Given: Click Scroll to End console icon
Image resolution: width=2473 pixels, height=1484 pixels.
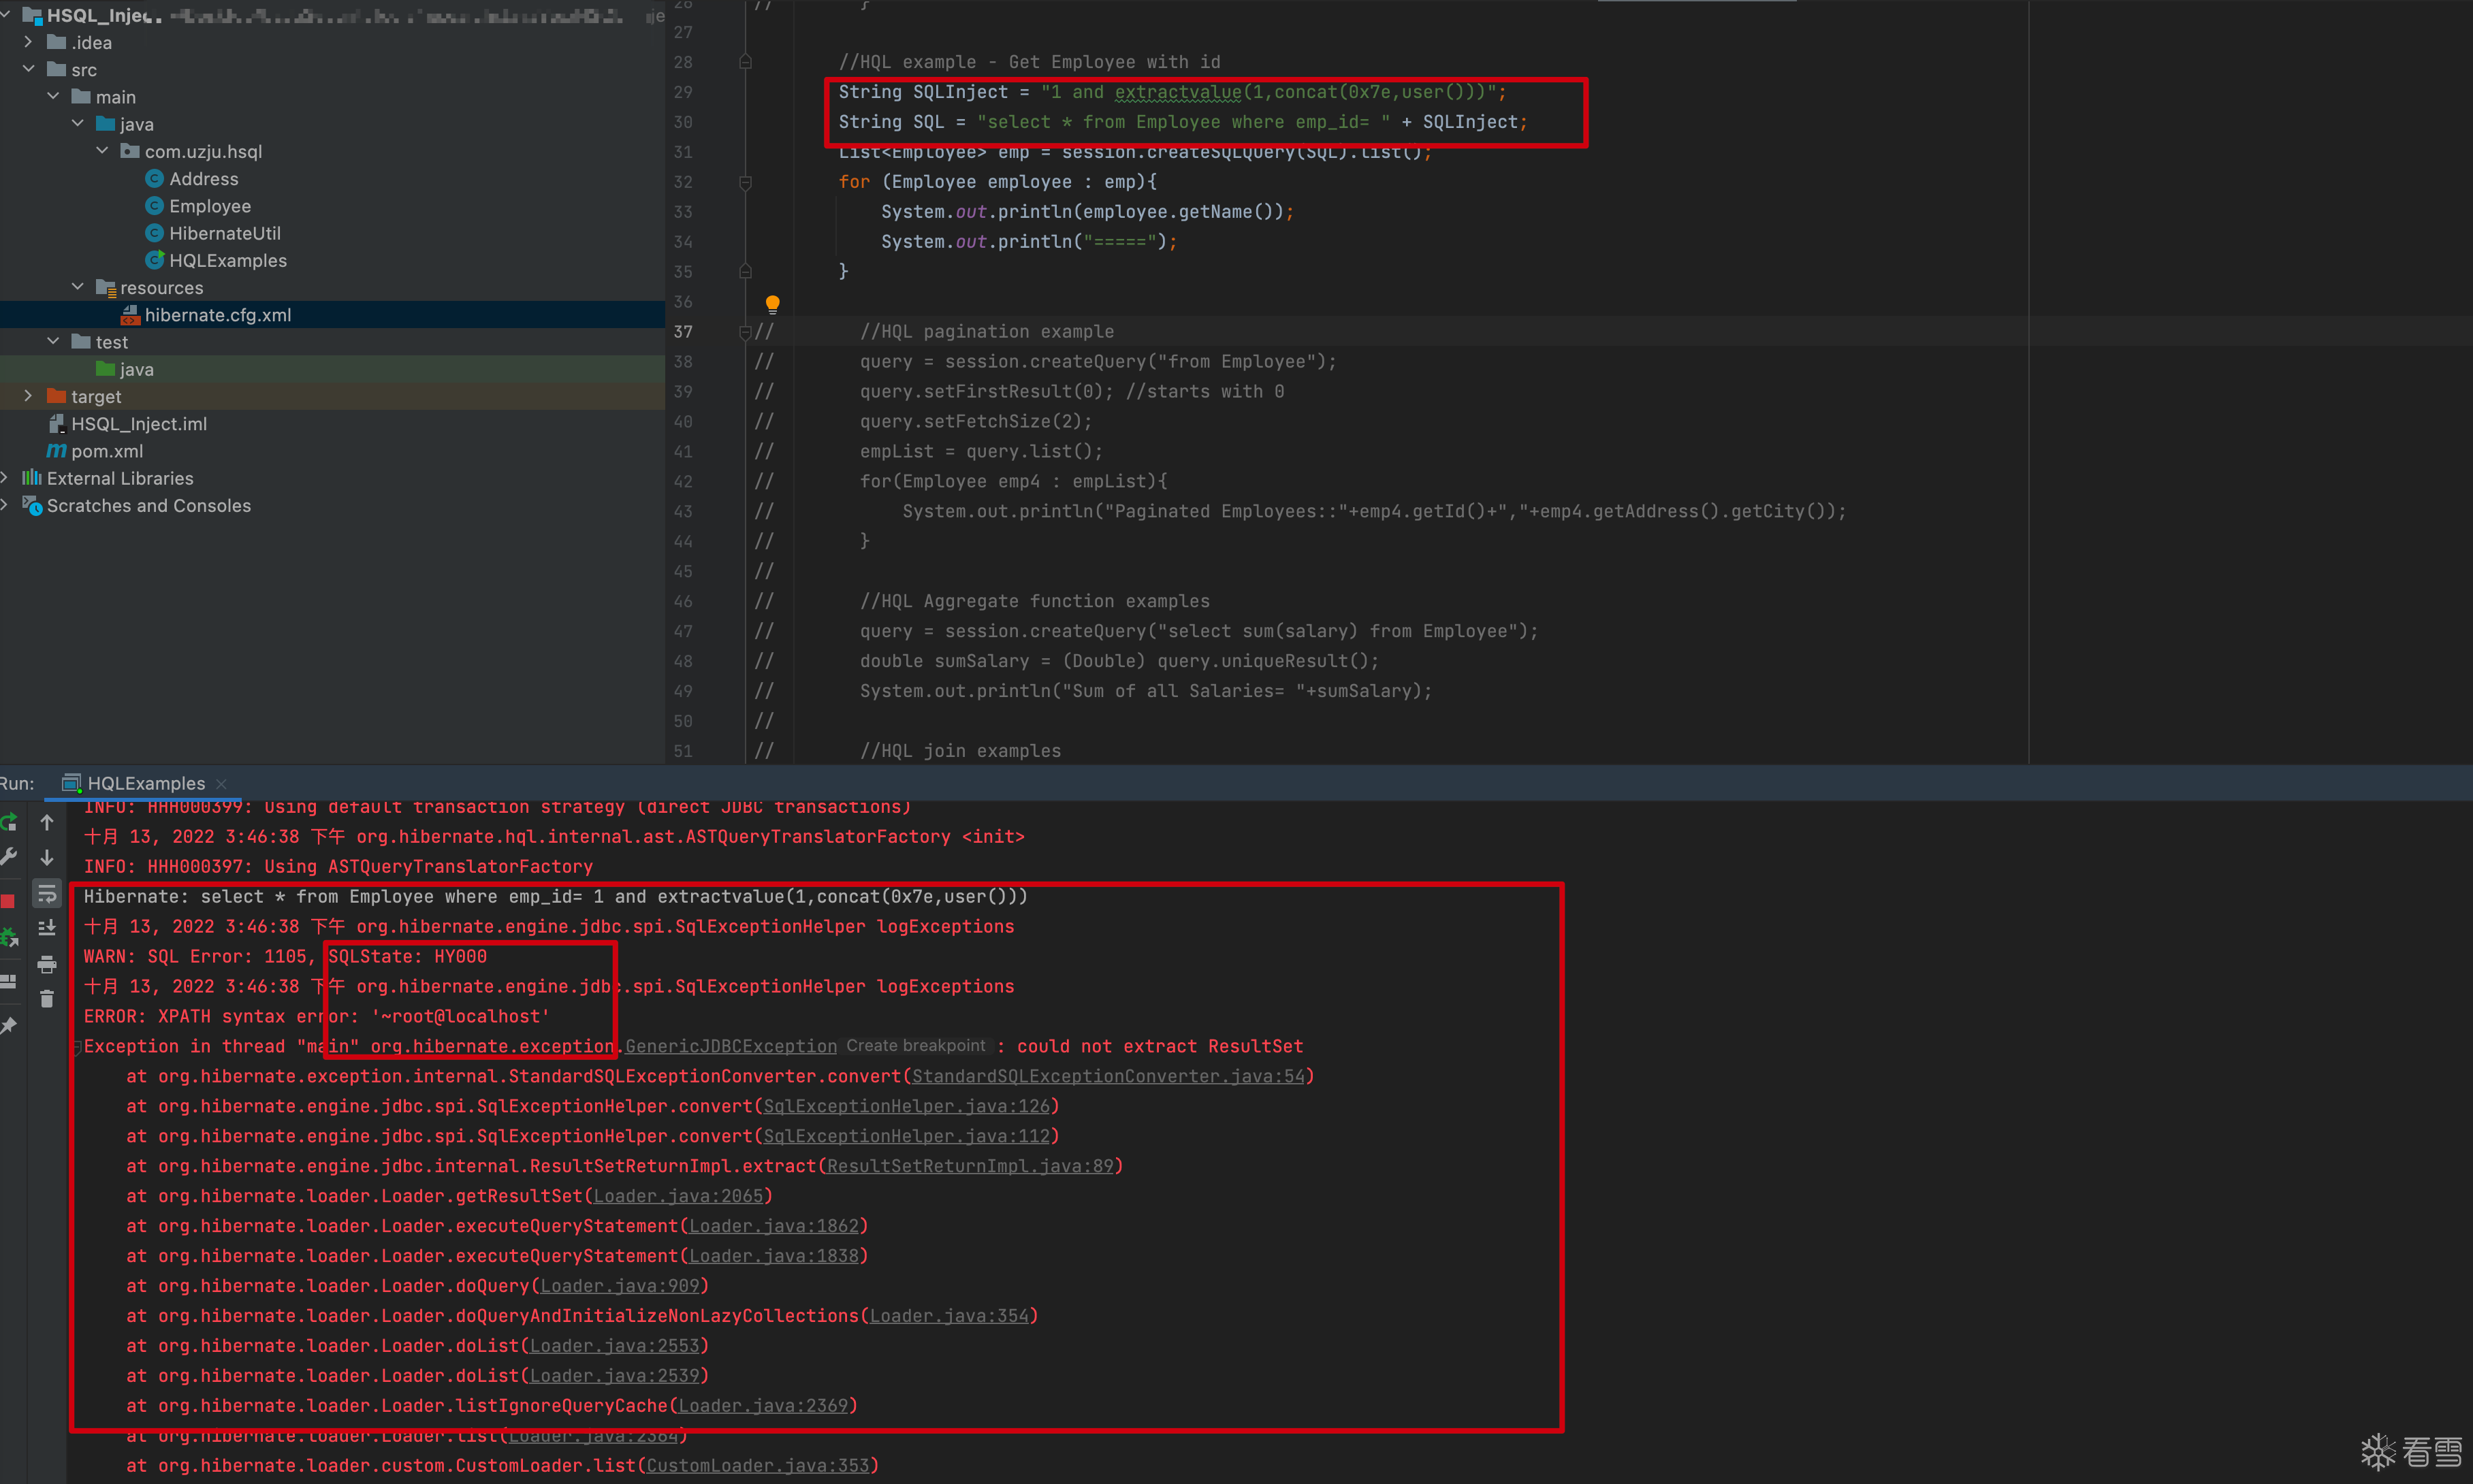Looking at the screenshot, I should click(x=47, y=928).
